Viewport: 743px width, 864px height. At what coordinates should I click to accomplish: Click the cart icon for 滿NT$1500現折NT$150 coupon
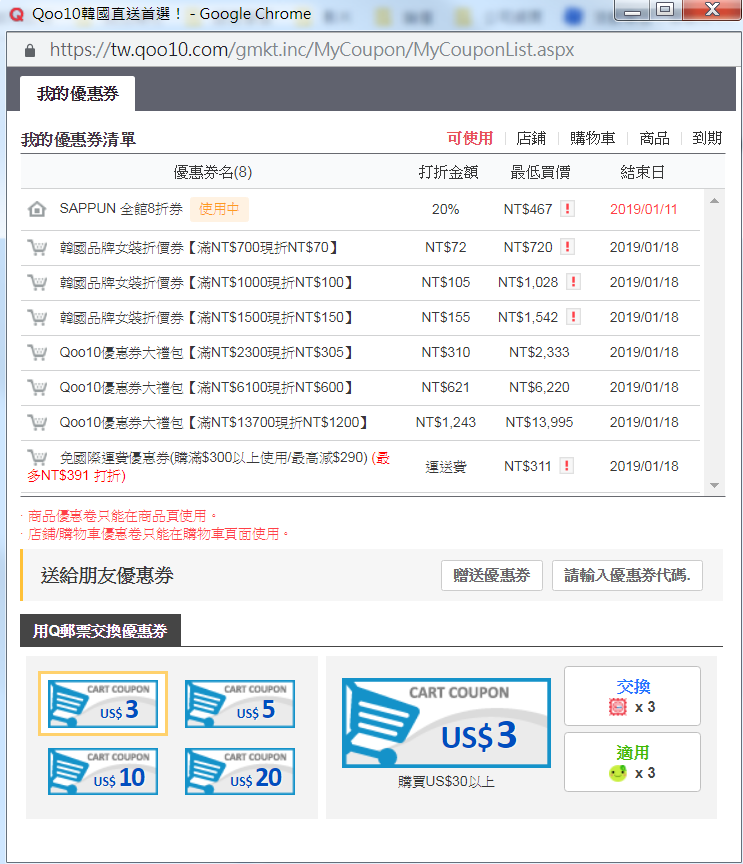pyautogui.click(x=37, y=317)
